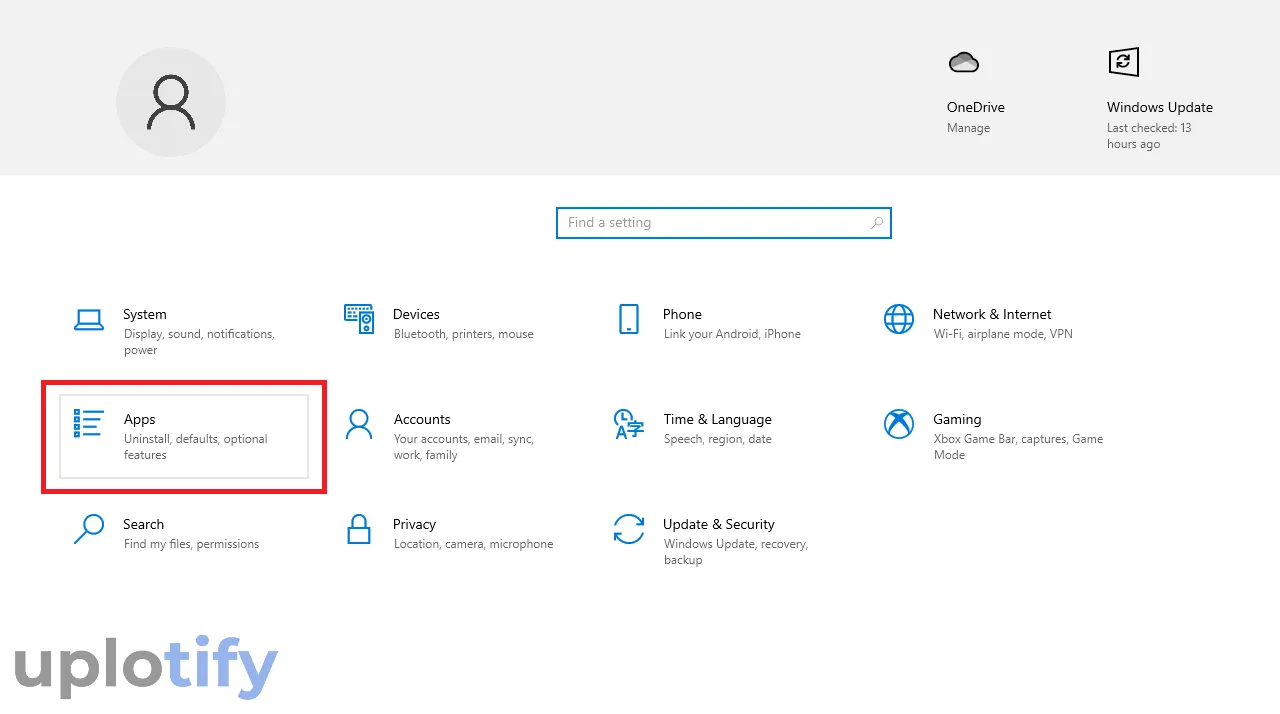Open Search settings title
Viewport: 1280px width, 714px height.
click(x=143, y=524)
